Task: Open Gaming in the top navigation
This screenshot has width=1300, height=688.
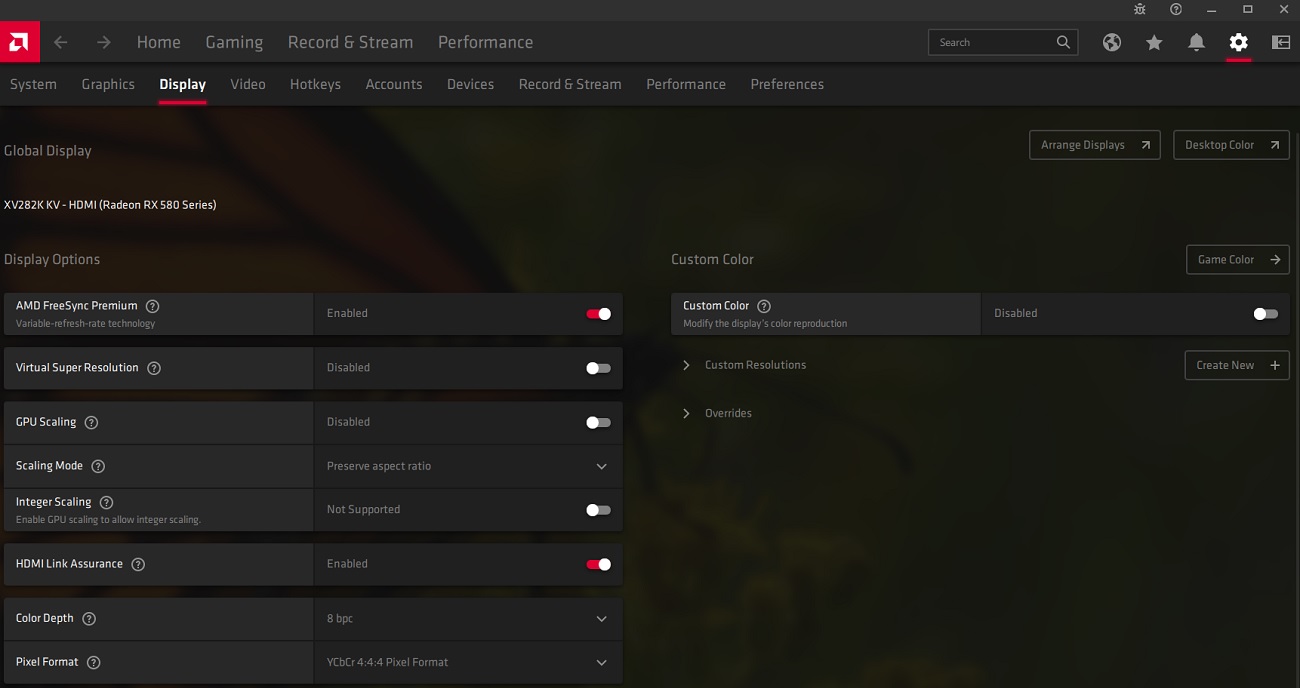Action: pyautogui.click(x=234, y=42)
